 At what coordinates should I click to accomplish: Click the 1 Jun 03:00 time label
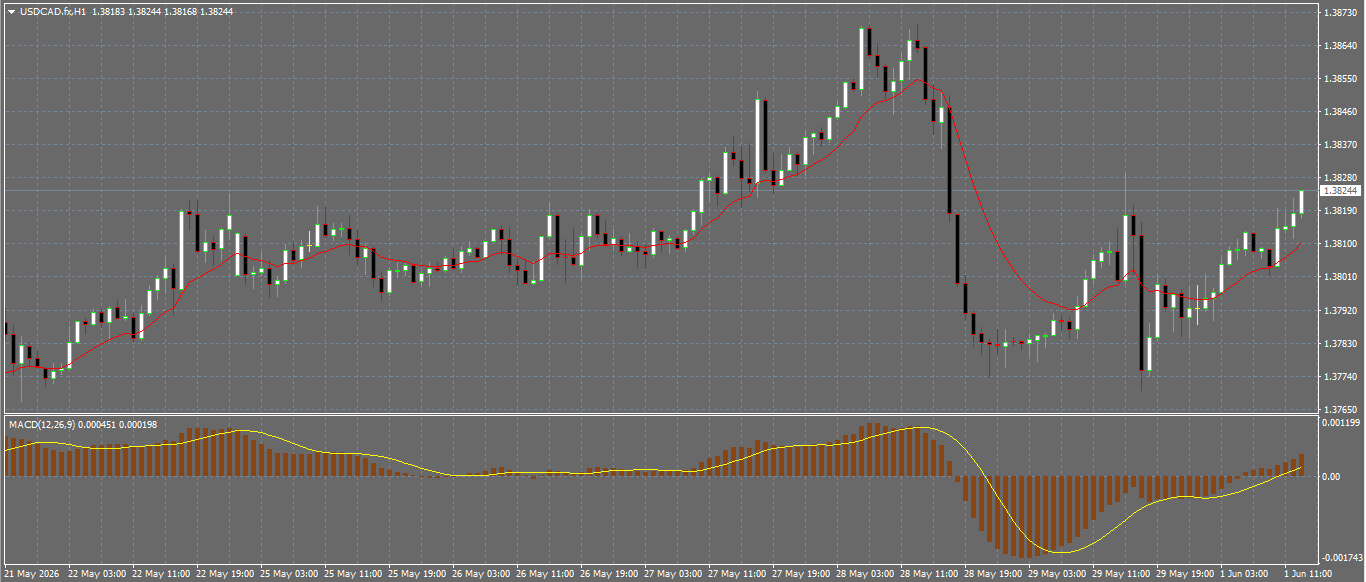click(x=1244, y=574)
